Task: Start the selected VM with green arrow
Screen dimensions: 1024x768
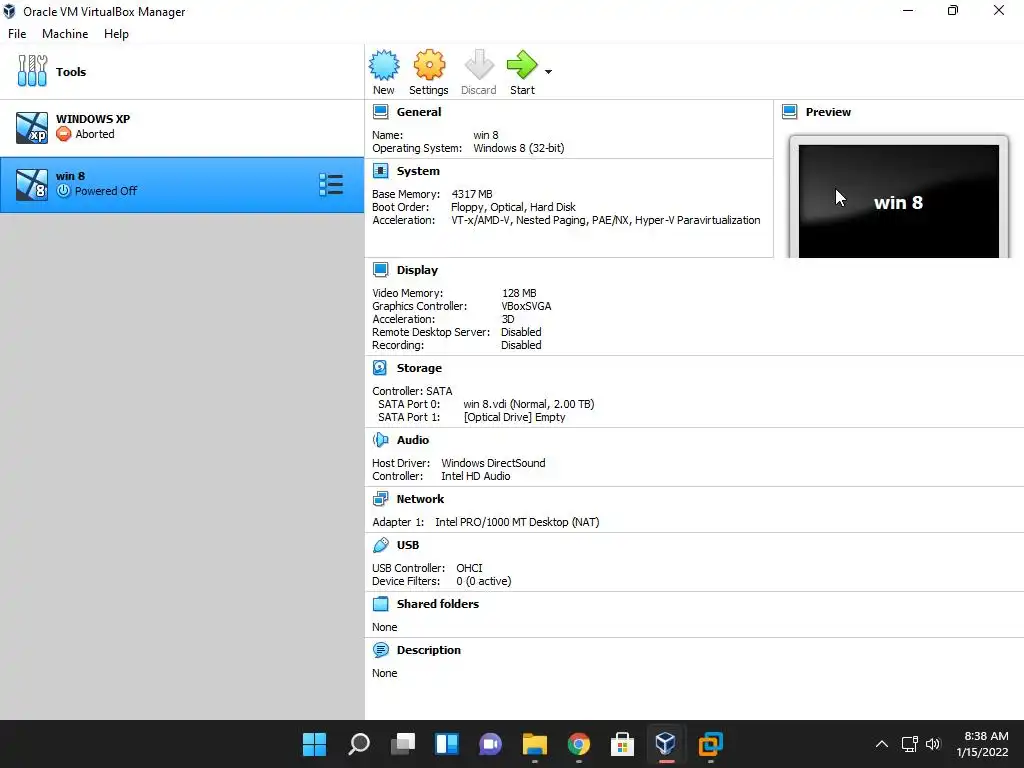Action: (x=522, y=65)
